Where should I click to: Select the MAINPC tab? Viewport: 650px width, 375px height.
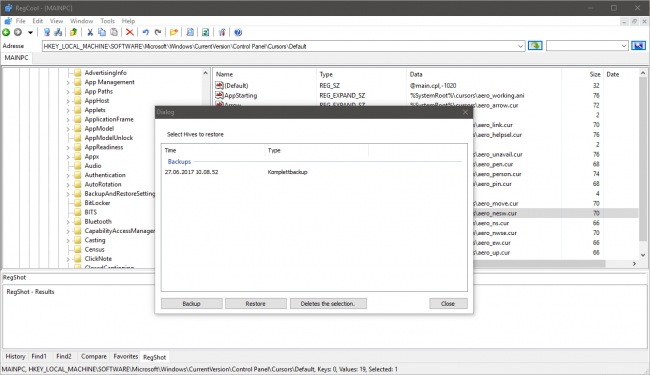pos(17,58)
